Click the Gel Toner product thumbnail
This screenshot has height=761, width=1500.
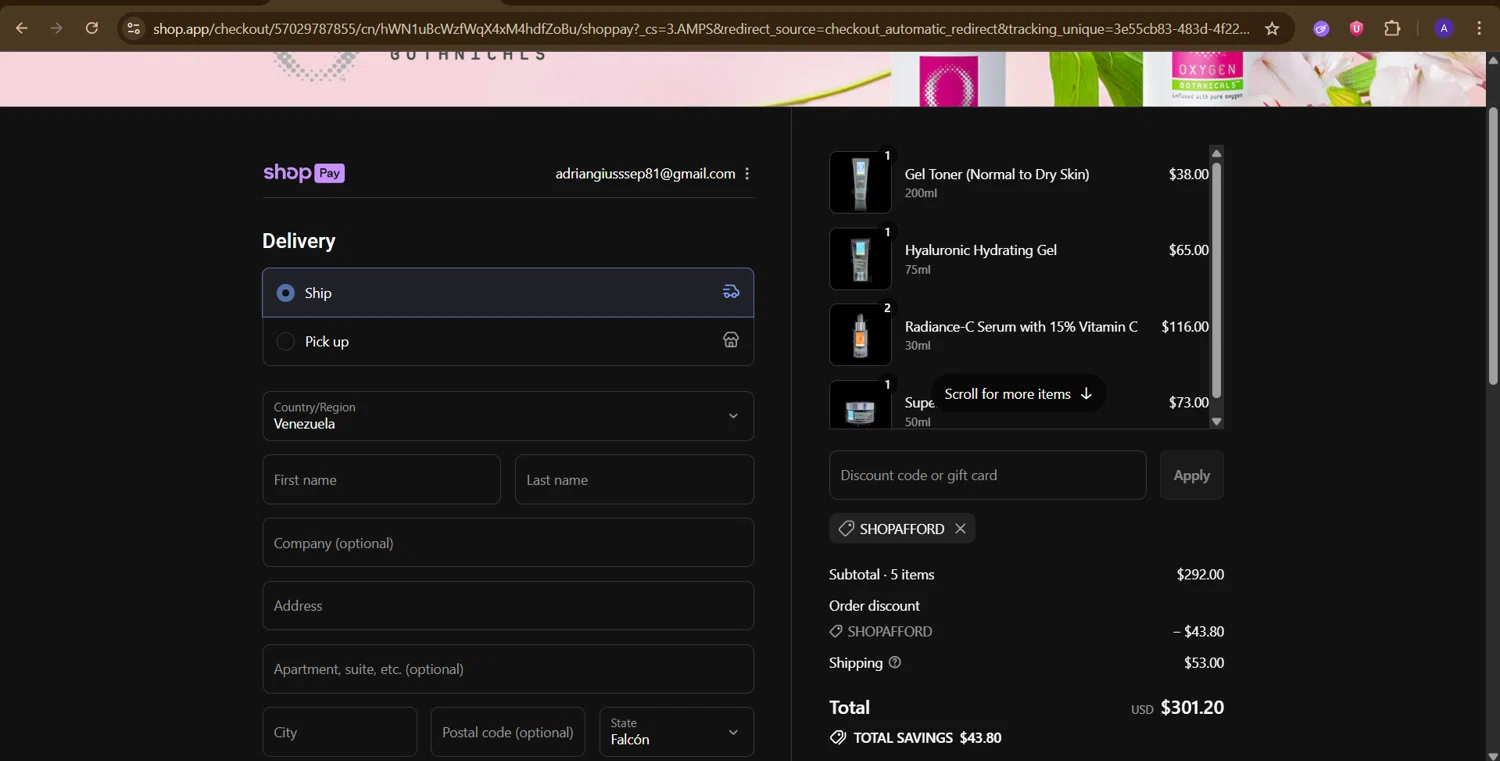tap(860, 182)
